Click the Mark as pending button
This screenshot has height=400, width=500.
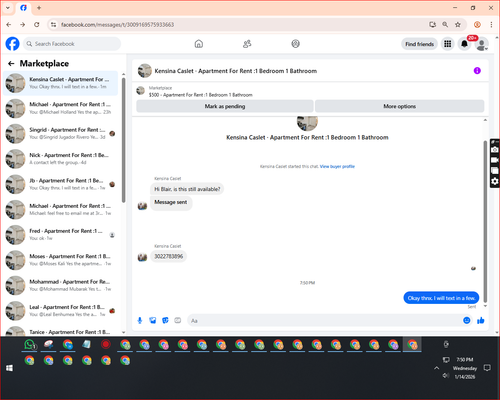(225, 106)
